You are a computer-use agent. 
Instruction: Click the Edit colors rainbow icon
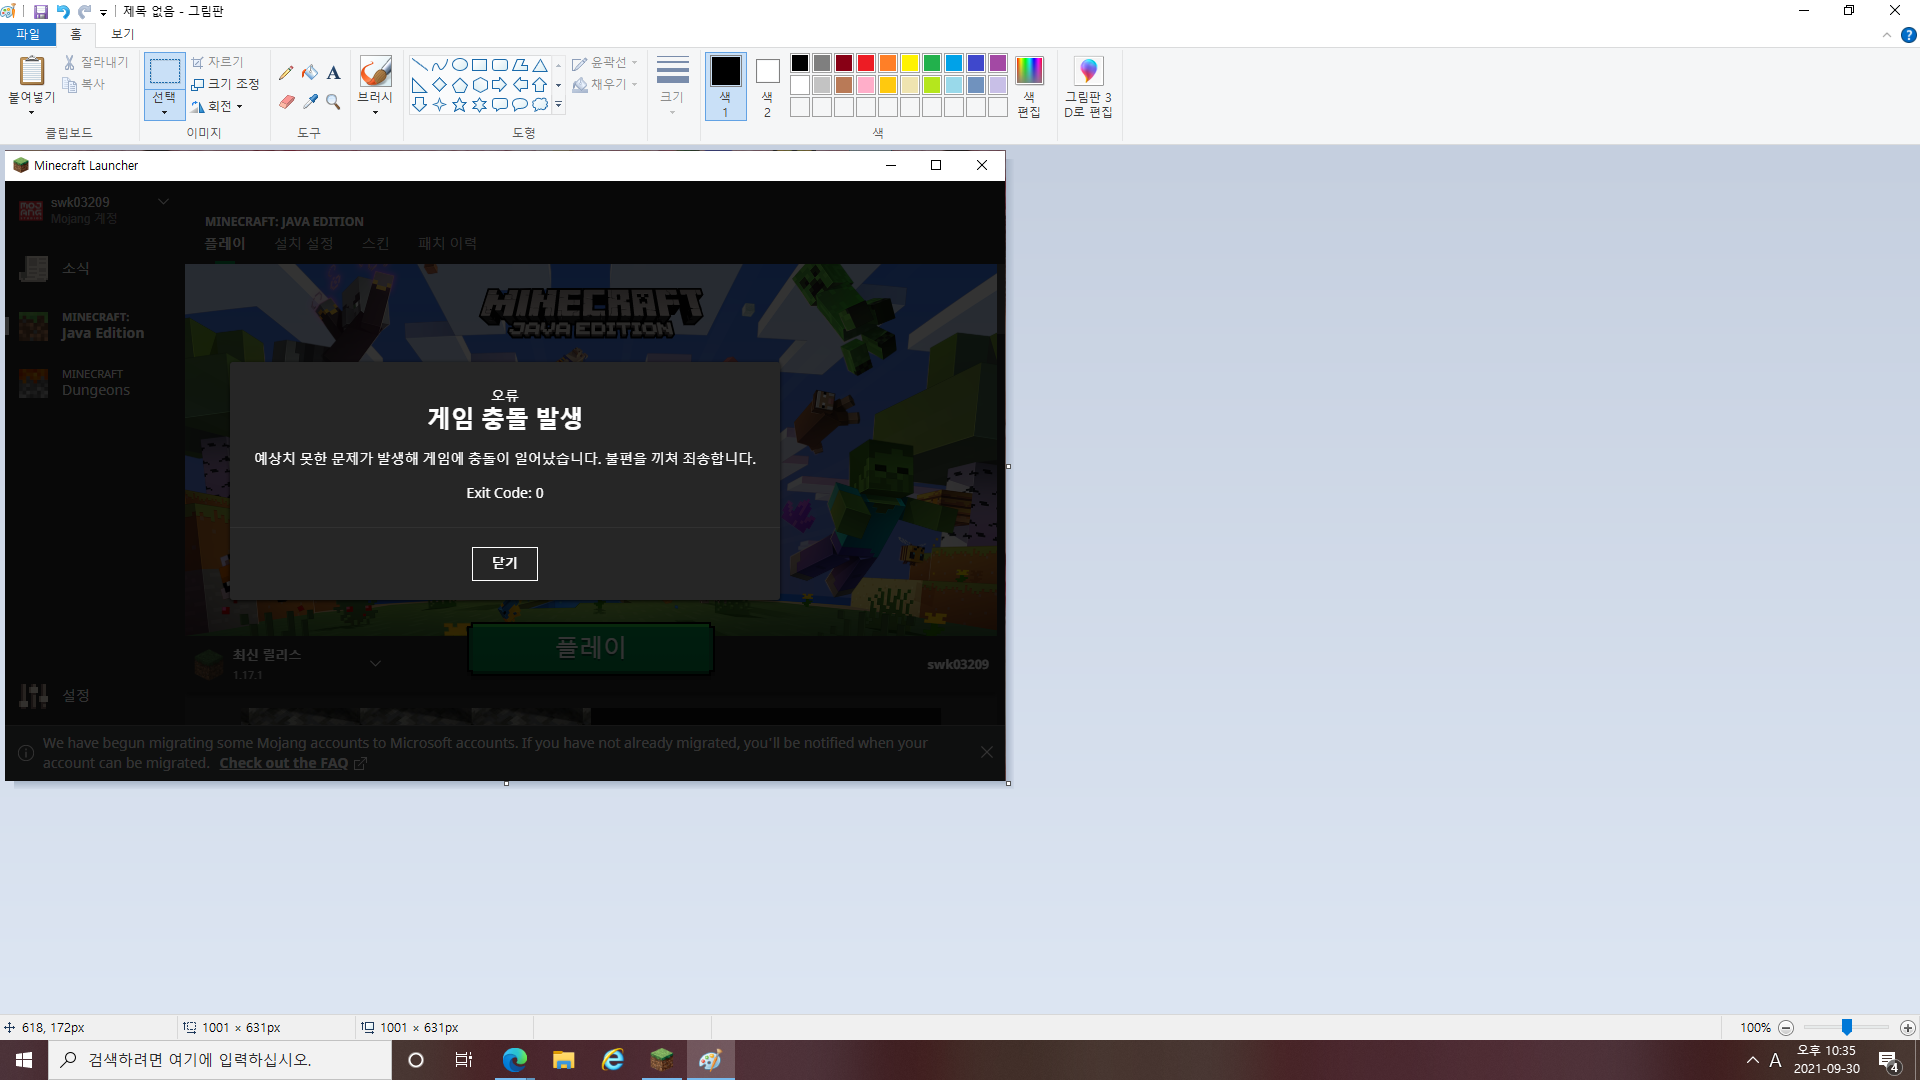1029,71
